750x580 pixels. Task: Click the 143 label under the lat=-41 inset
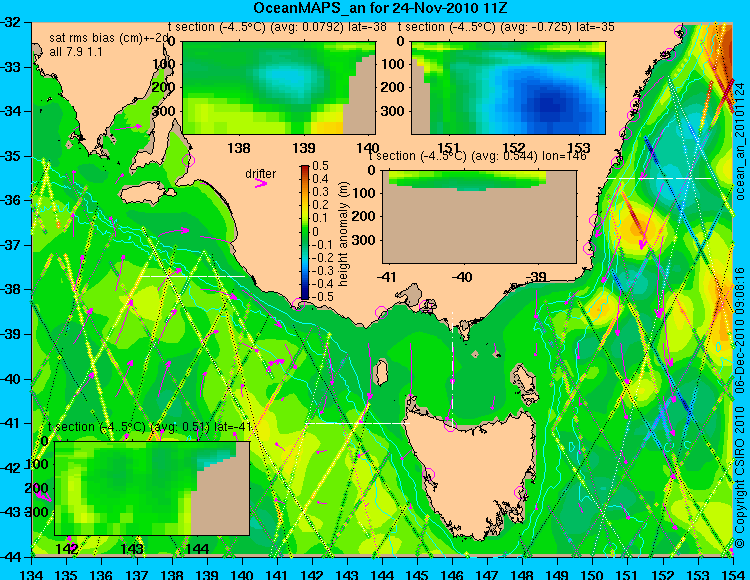click(x=132, y=548)
